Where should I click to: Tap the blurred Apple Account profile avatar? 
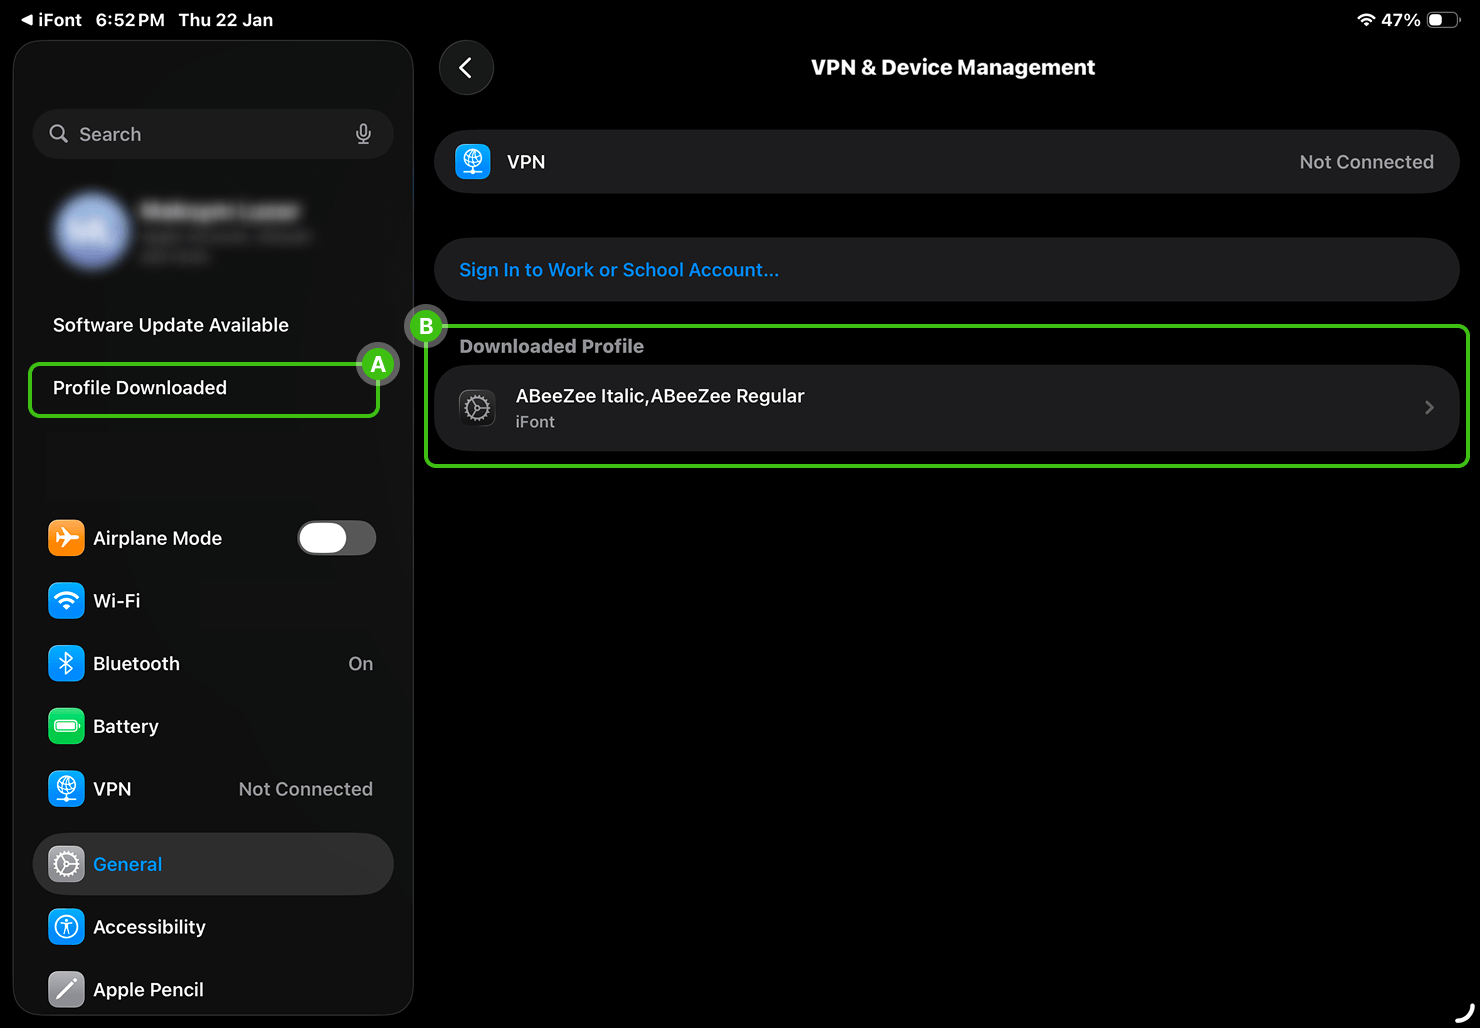92,231
